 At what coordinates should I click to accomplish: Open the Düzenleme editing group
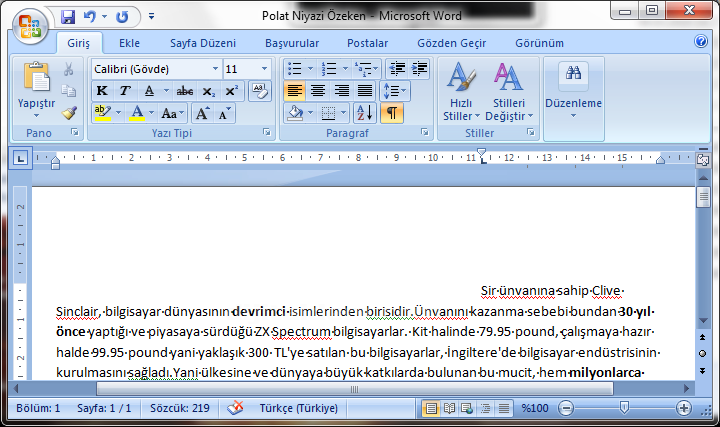(574, 92)
